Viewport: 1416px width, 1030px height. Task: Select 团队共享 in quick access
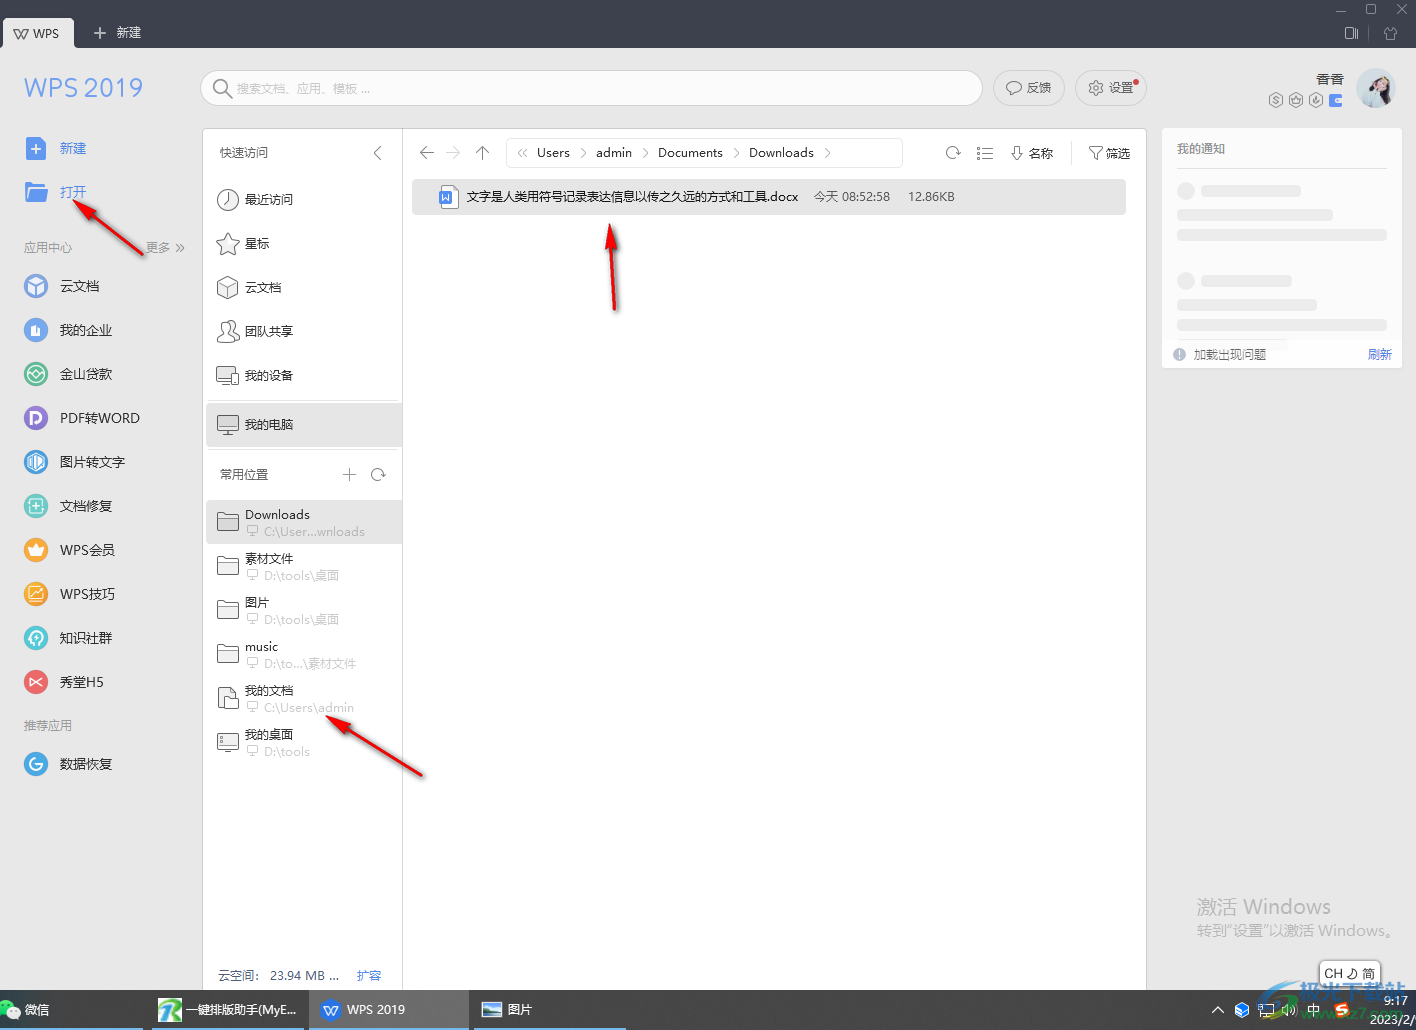(304, 332)
